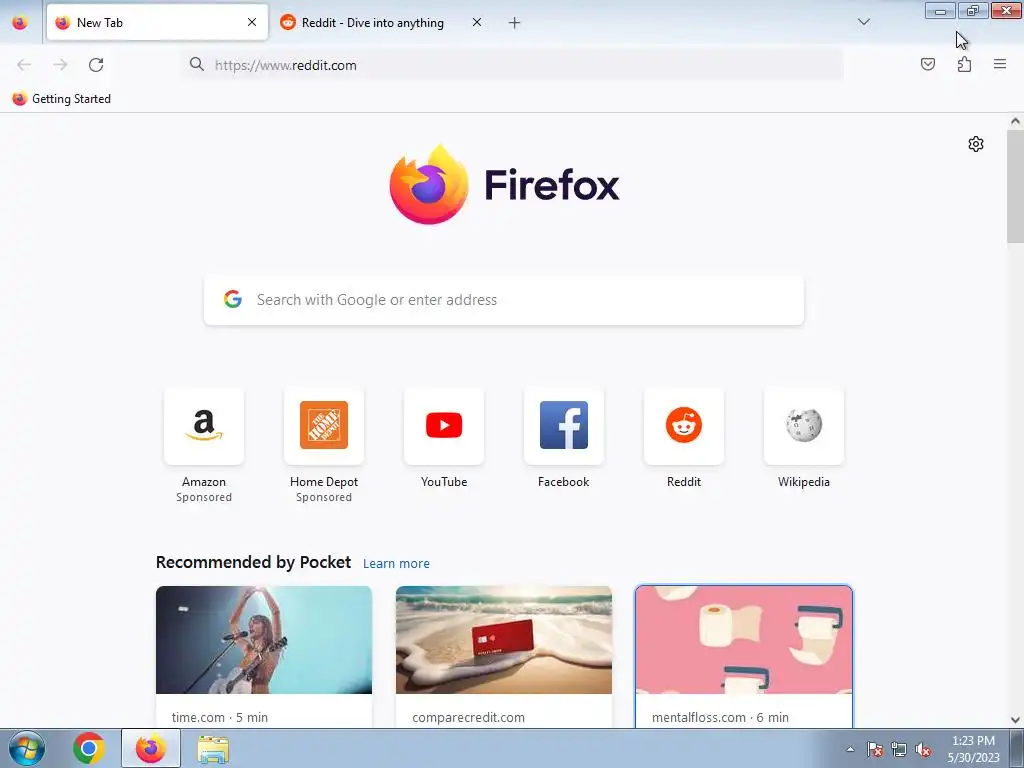Click the page scrollbar up arrow
This screenshot has height=768, width=1024.
coord(1015,121)
